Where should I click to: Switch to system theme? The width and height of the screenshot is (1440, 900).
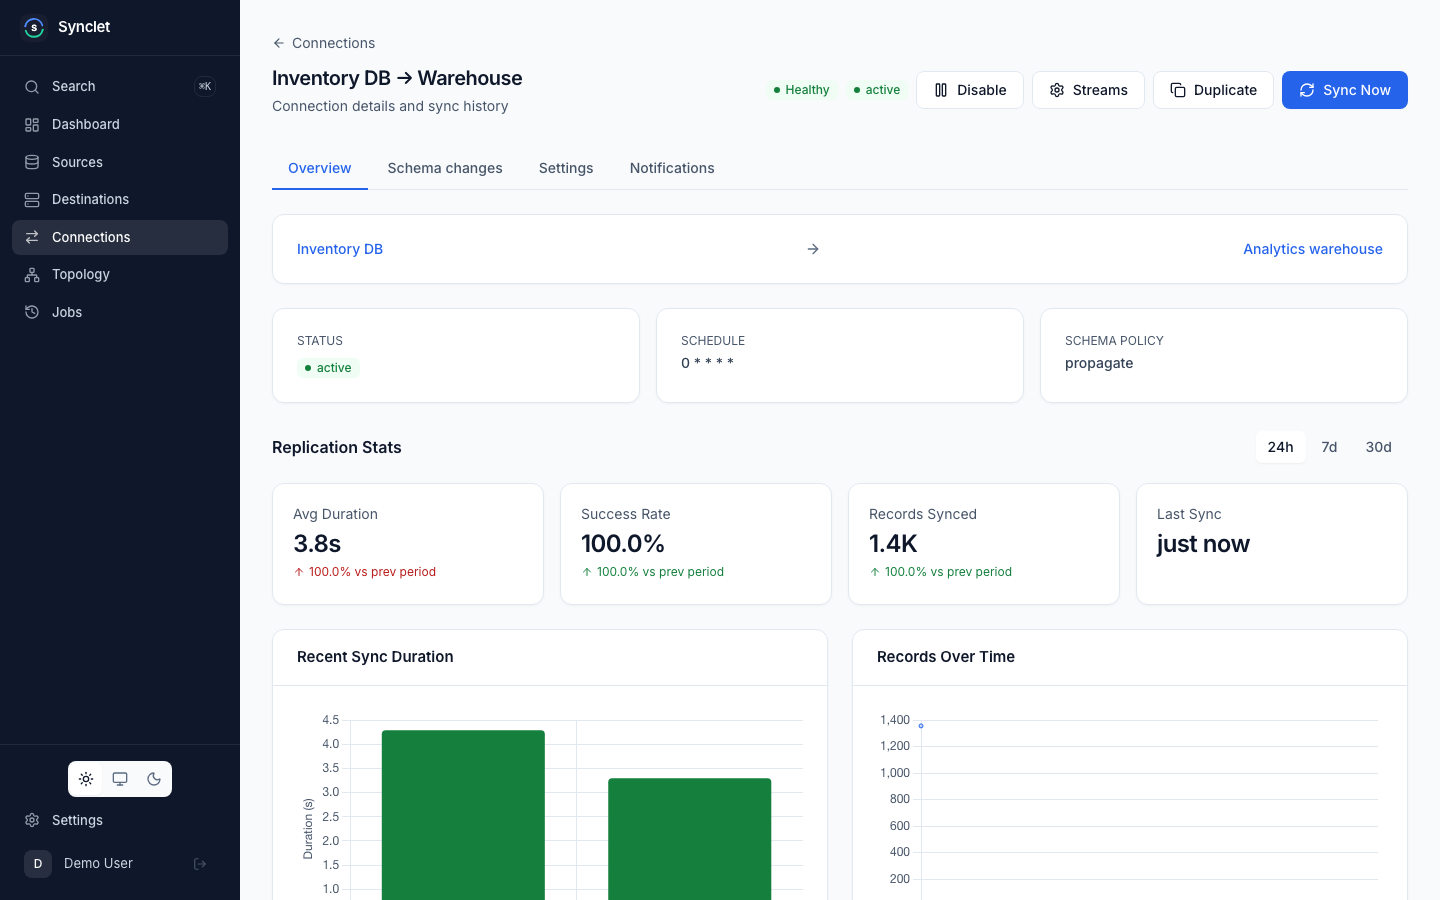[x=120, y=779]
